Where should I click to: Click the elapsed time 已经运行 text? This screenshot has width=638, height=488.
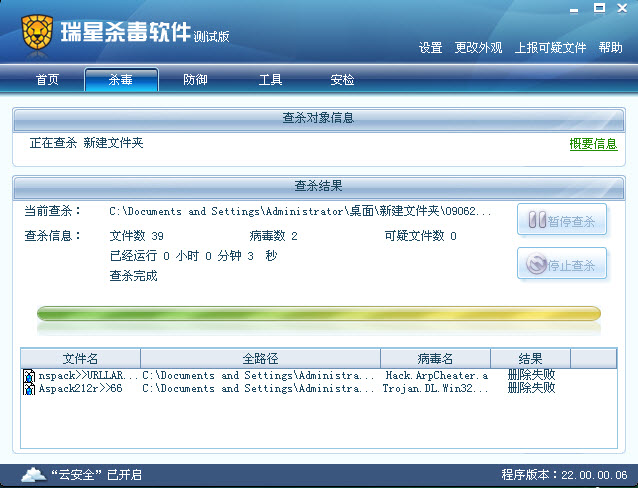tap(194, 256)
